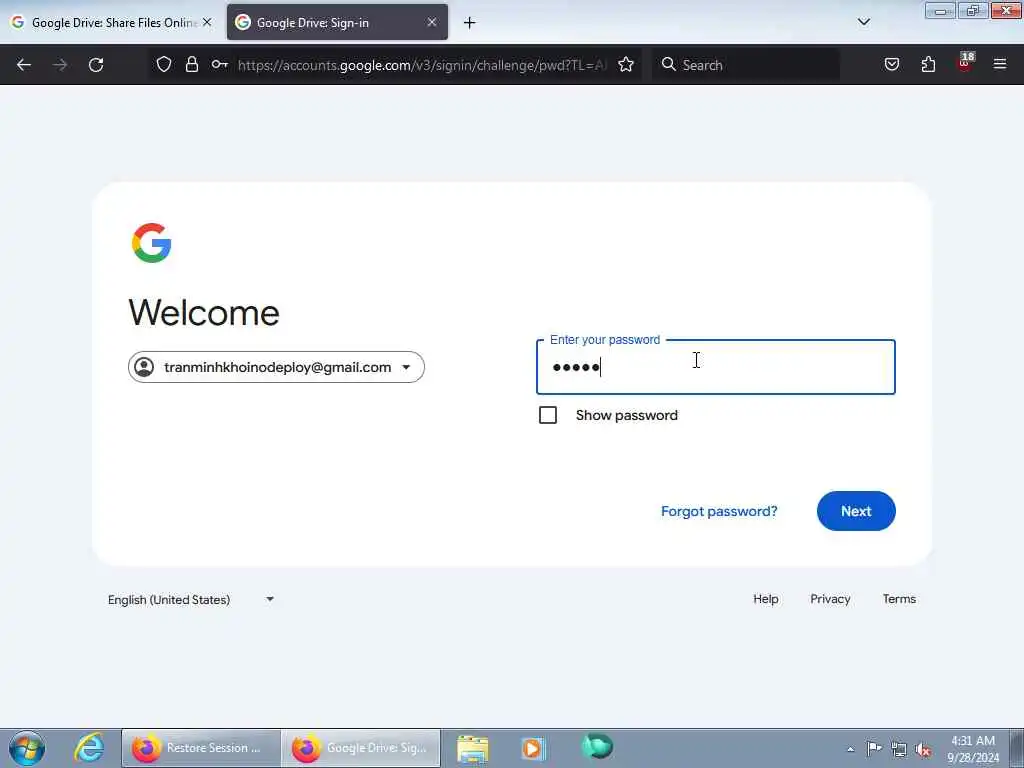The width and height of the screenshot is (1024, 768).
Task: Save page to Pocket
Action: click(891, 64)
